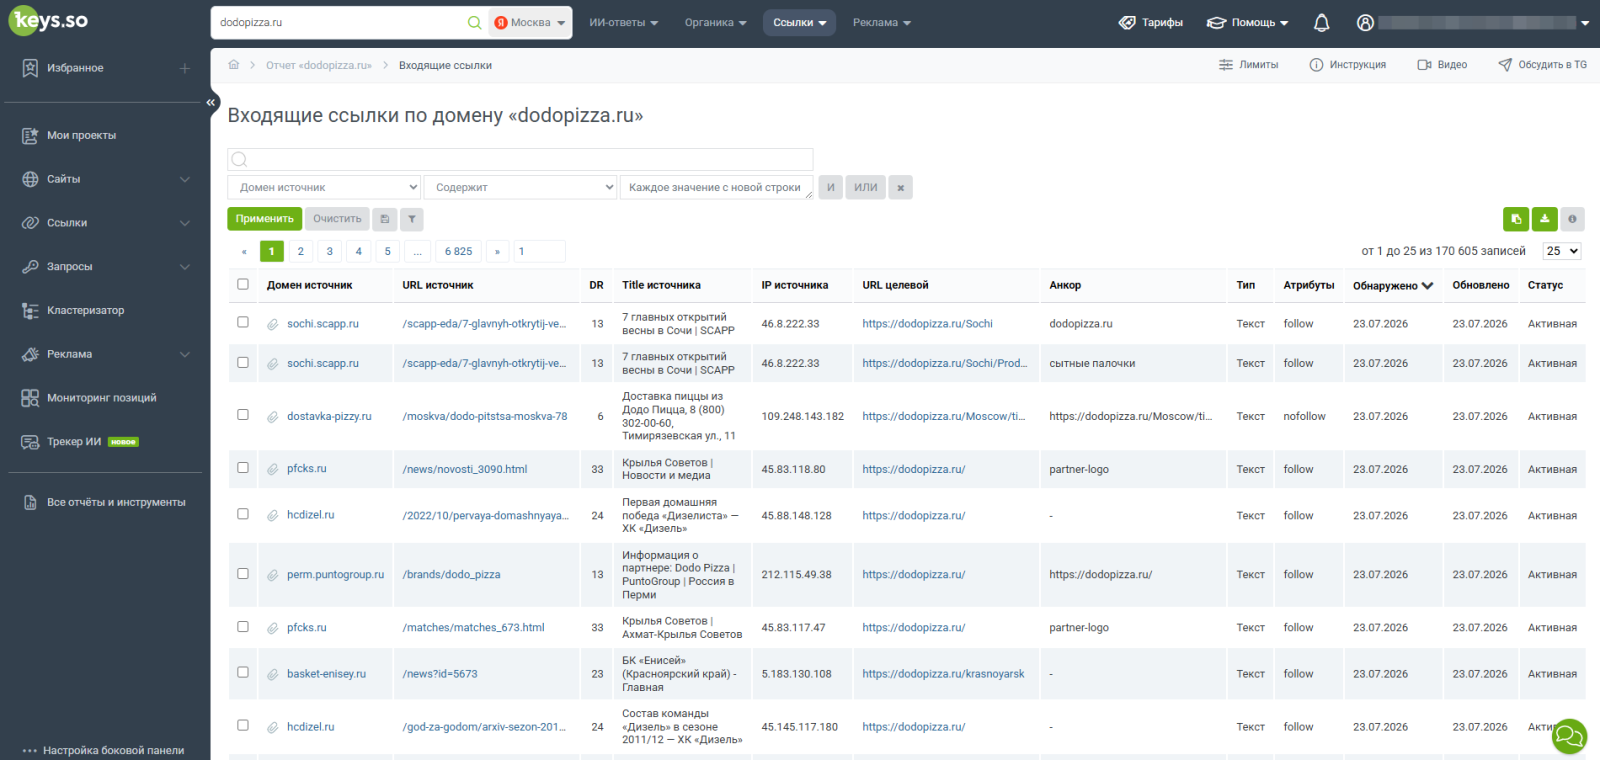Click link icon beside basket-enisey.ru
Image resolution: width=1600 pixels, height=760 pixels.
[273, 675]
